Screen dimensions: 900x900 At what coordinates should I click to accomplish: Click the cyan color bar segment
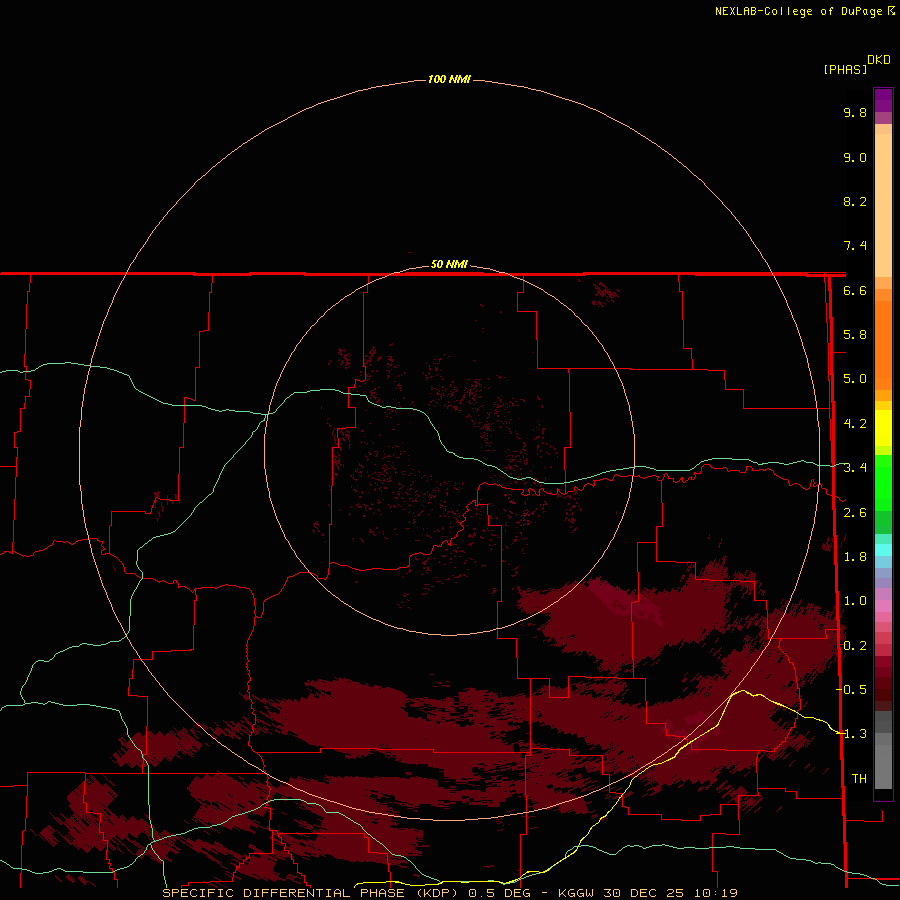coord(883,550)
